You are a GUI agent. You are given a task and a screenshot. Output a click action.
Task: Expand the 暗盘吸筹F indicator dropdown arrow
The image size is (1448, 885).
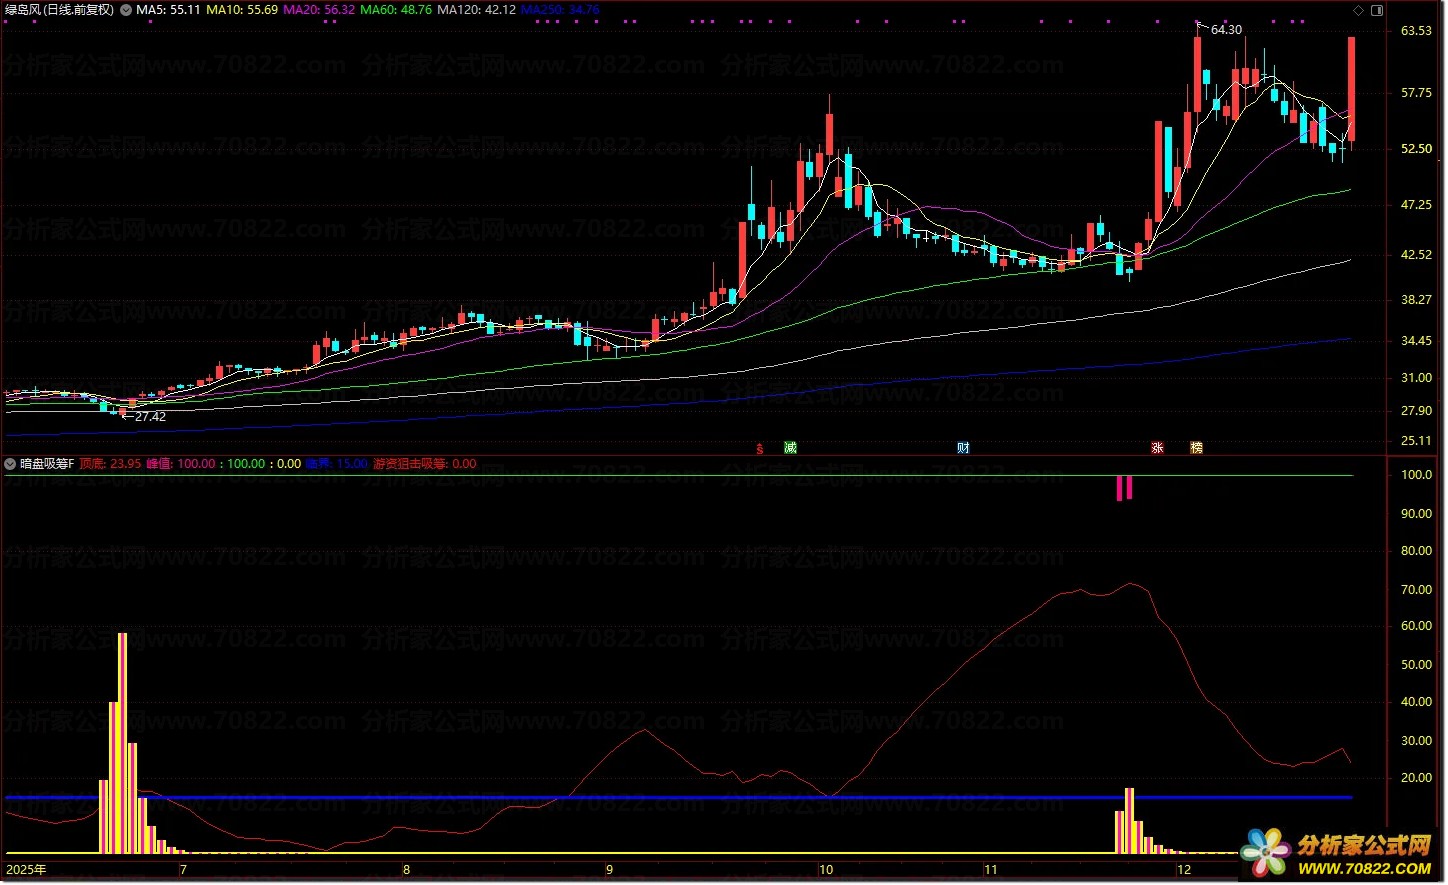[10, 464]
